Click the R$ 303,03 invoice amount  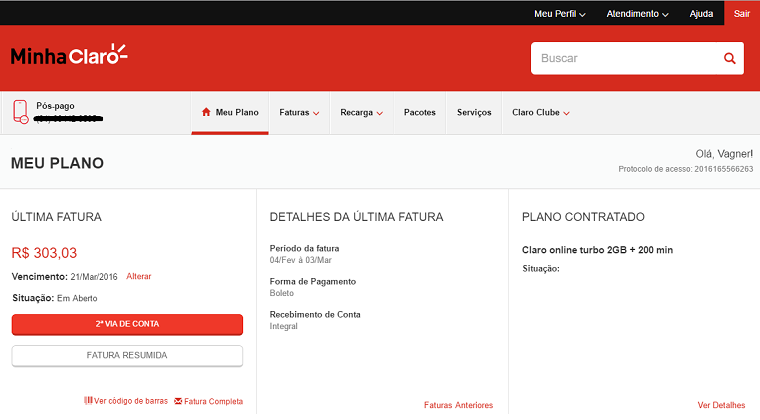pyautogui.click(x=44, y=253)
